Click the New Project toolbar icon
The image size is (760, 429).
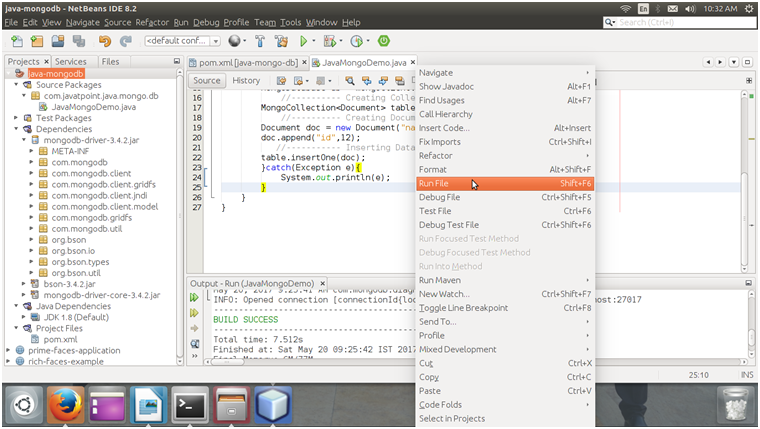pos(37,41)
